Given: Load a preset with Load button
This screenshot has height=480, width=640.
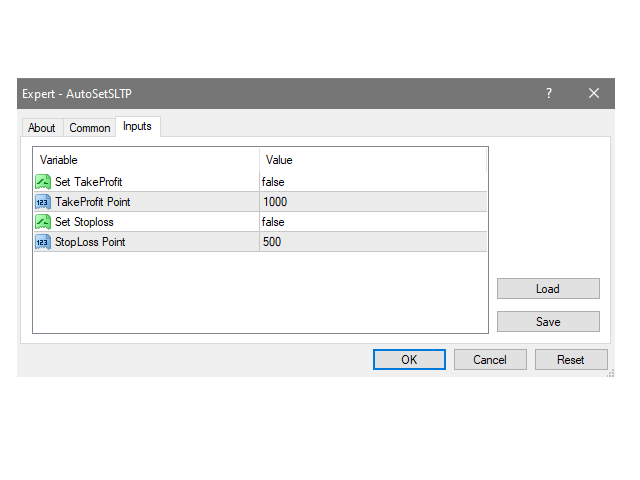Looking at the screenshot, I should click(x=548, y=289).
